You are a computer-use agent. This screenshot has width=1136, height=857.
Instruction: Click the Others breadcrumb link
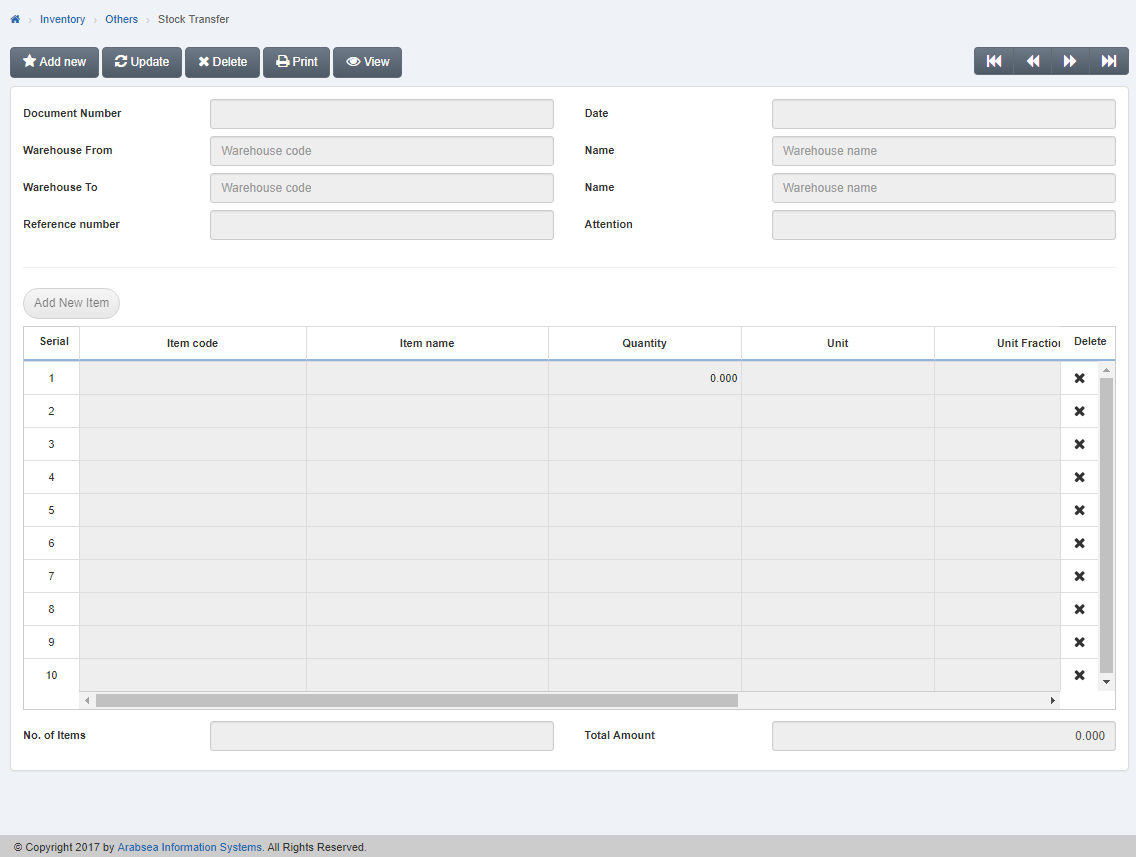coord(121,18)
